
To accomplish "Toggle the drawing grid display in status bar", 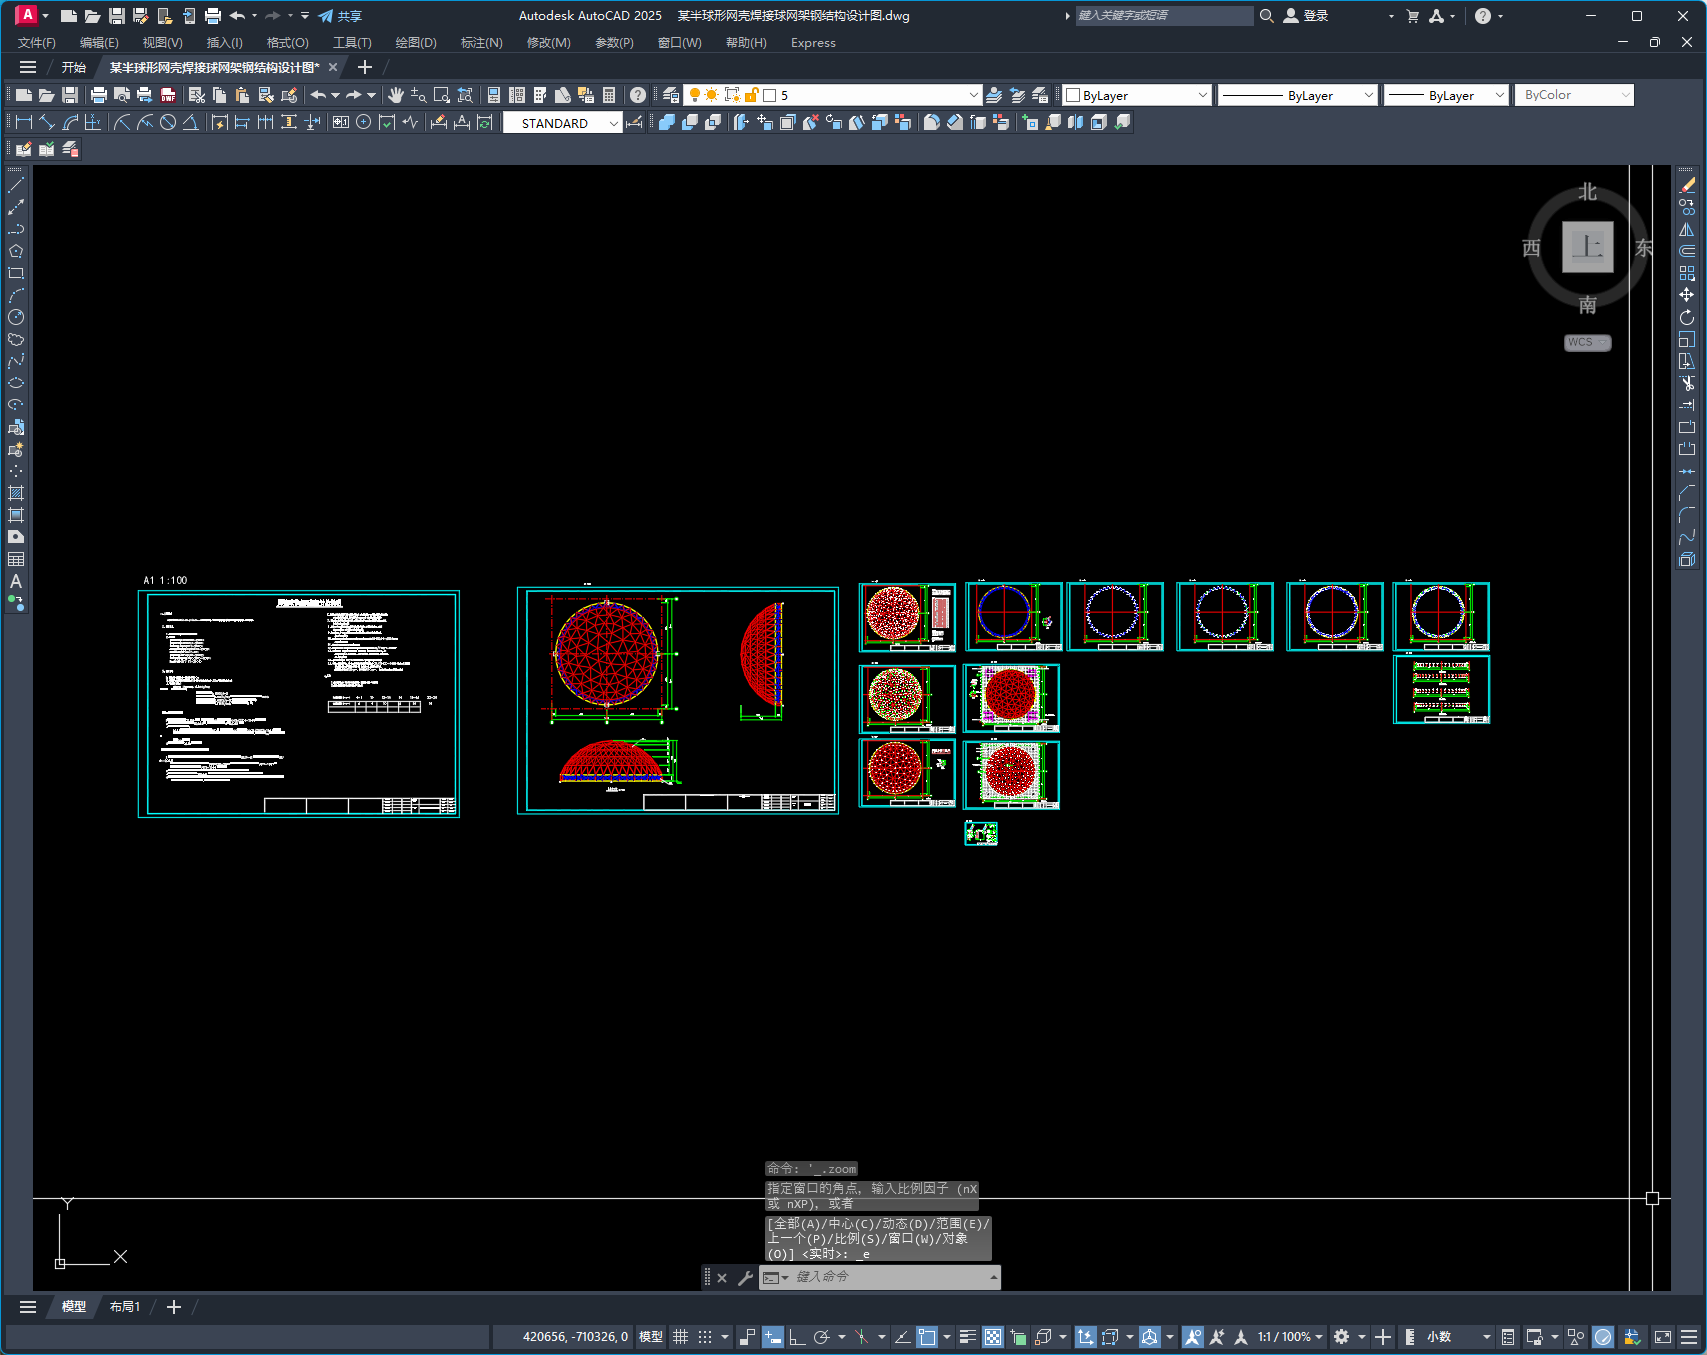I will (x=681, y=1337).
